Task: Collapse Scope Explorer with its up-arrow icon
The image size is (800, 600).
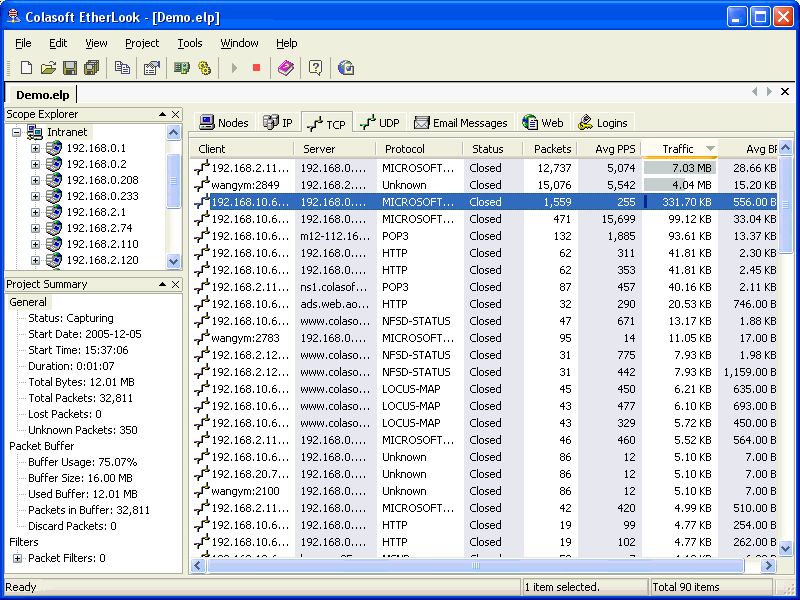Action: (162, 114)
